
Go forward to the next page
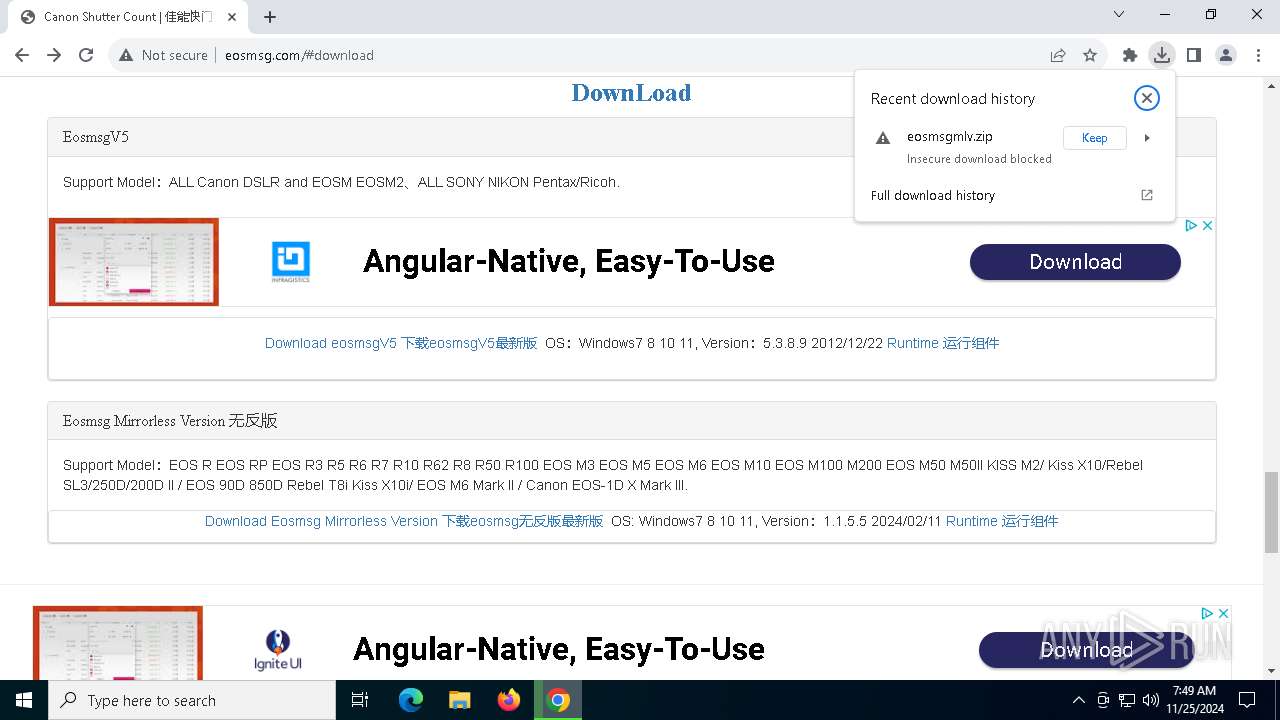pos(54,55)
